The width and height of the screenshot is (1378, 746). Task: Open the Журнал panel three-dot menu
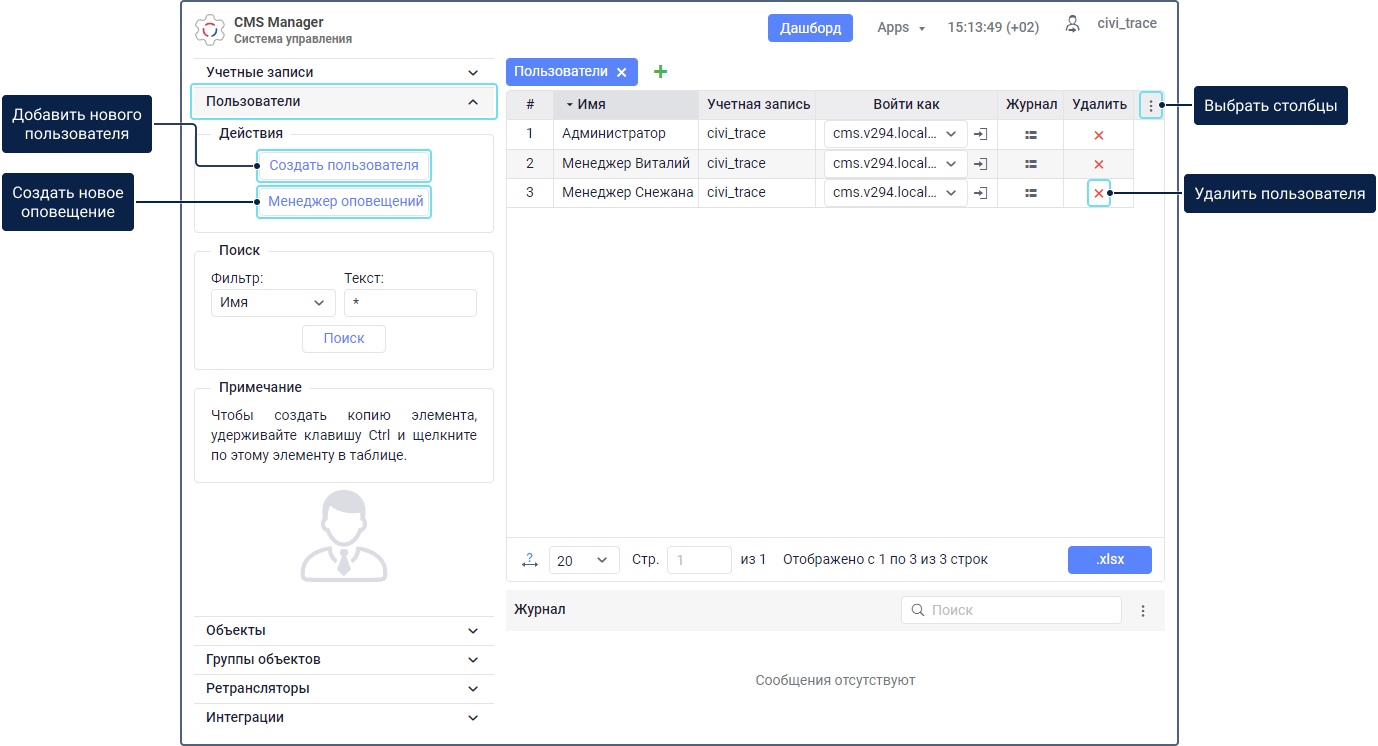click(1143, 610)
